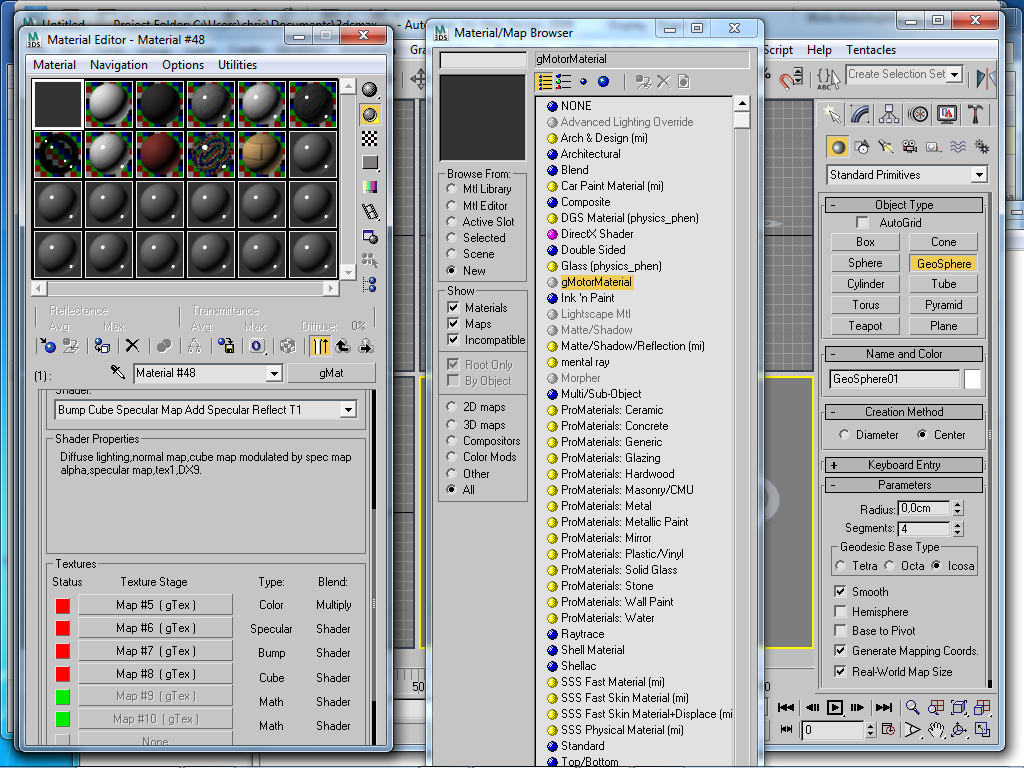Select the Scene radio button
The height and width of the screenshot is (768, 1024).
451,253
